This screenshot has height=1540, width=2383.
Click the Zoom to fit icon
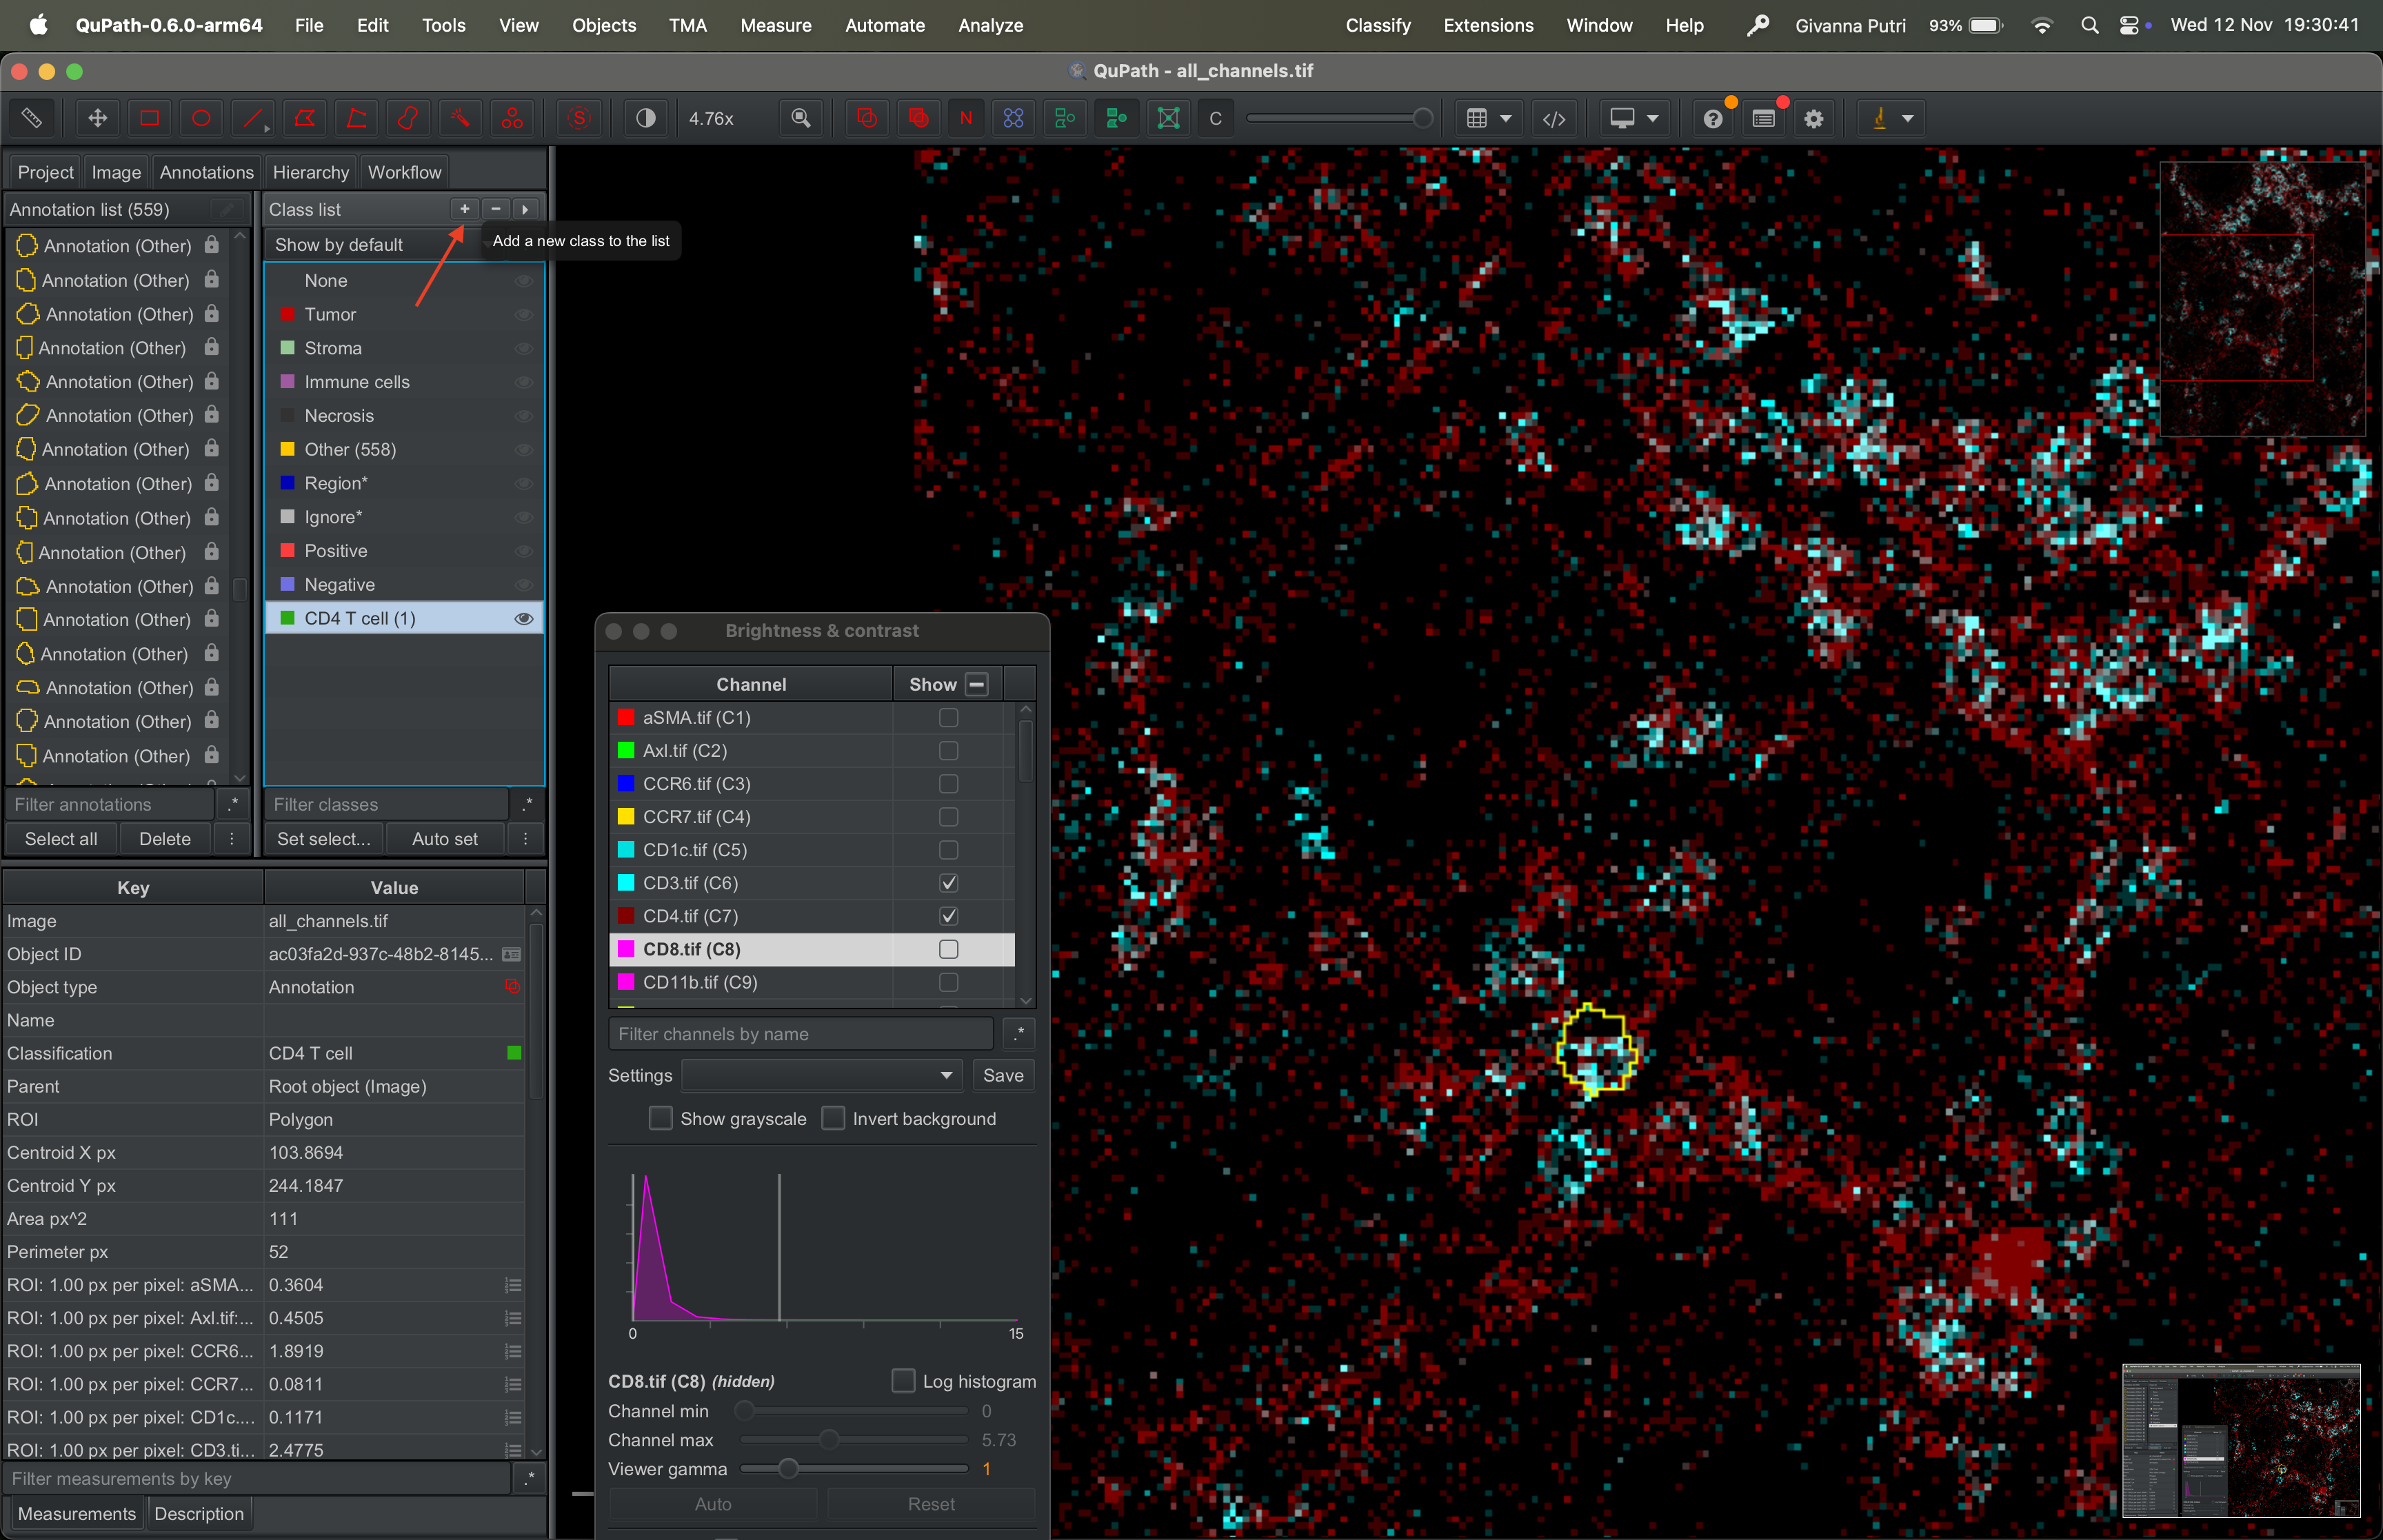[801, 118]
